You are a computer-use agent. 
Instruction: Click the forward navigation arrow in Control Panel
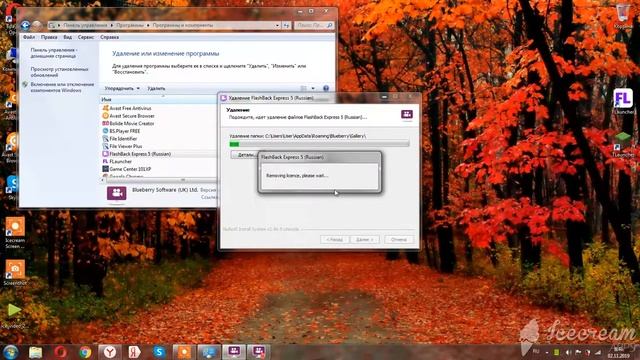coord(37,25)
